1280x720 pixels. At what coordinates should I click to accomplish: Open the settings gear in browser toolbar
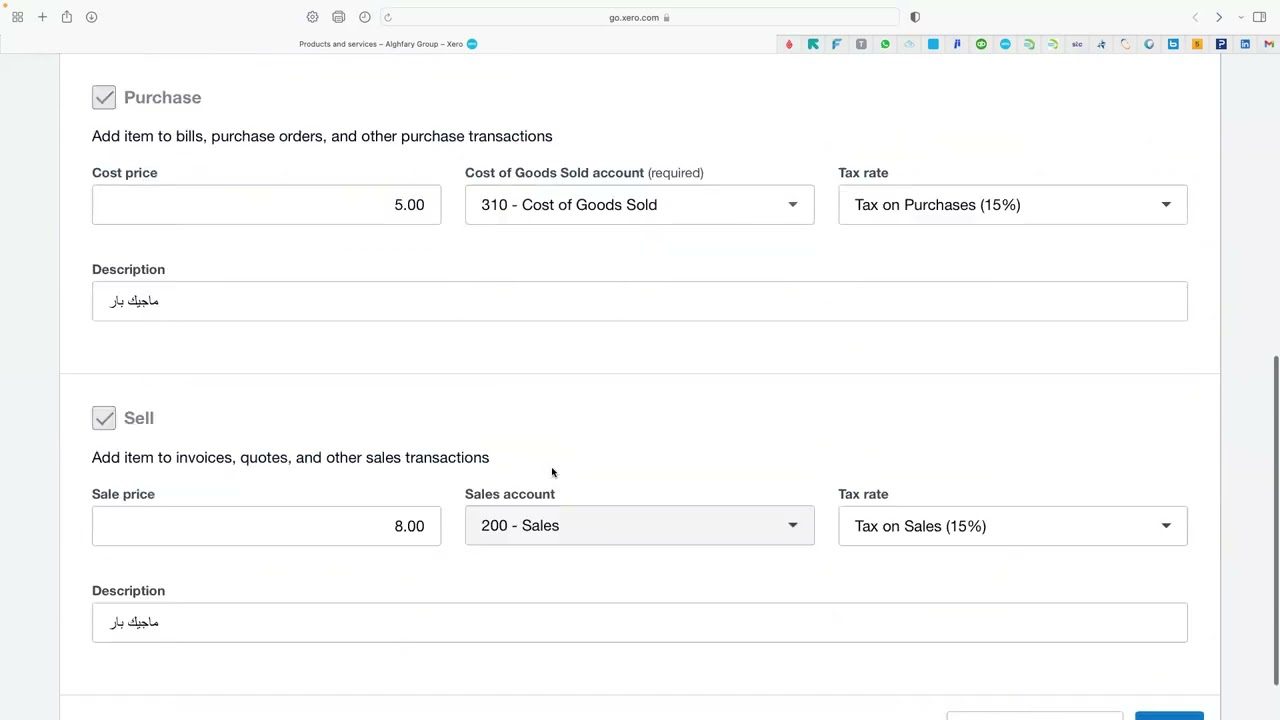(313, 17)
